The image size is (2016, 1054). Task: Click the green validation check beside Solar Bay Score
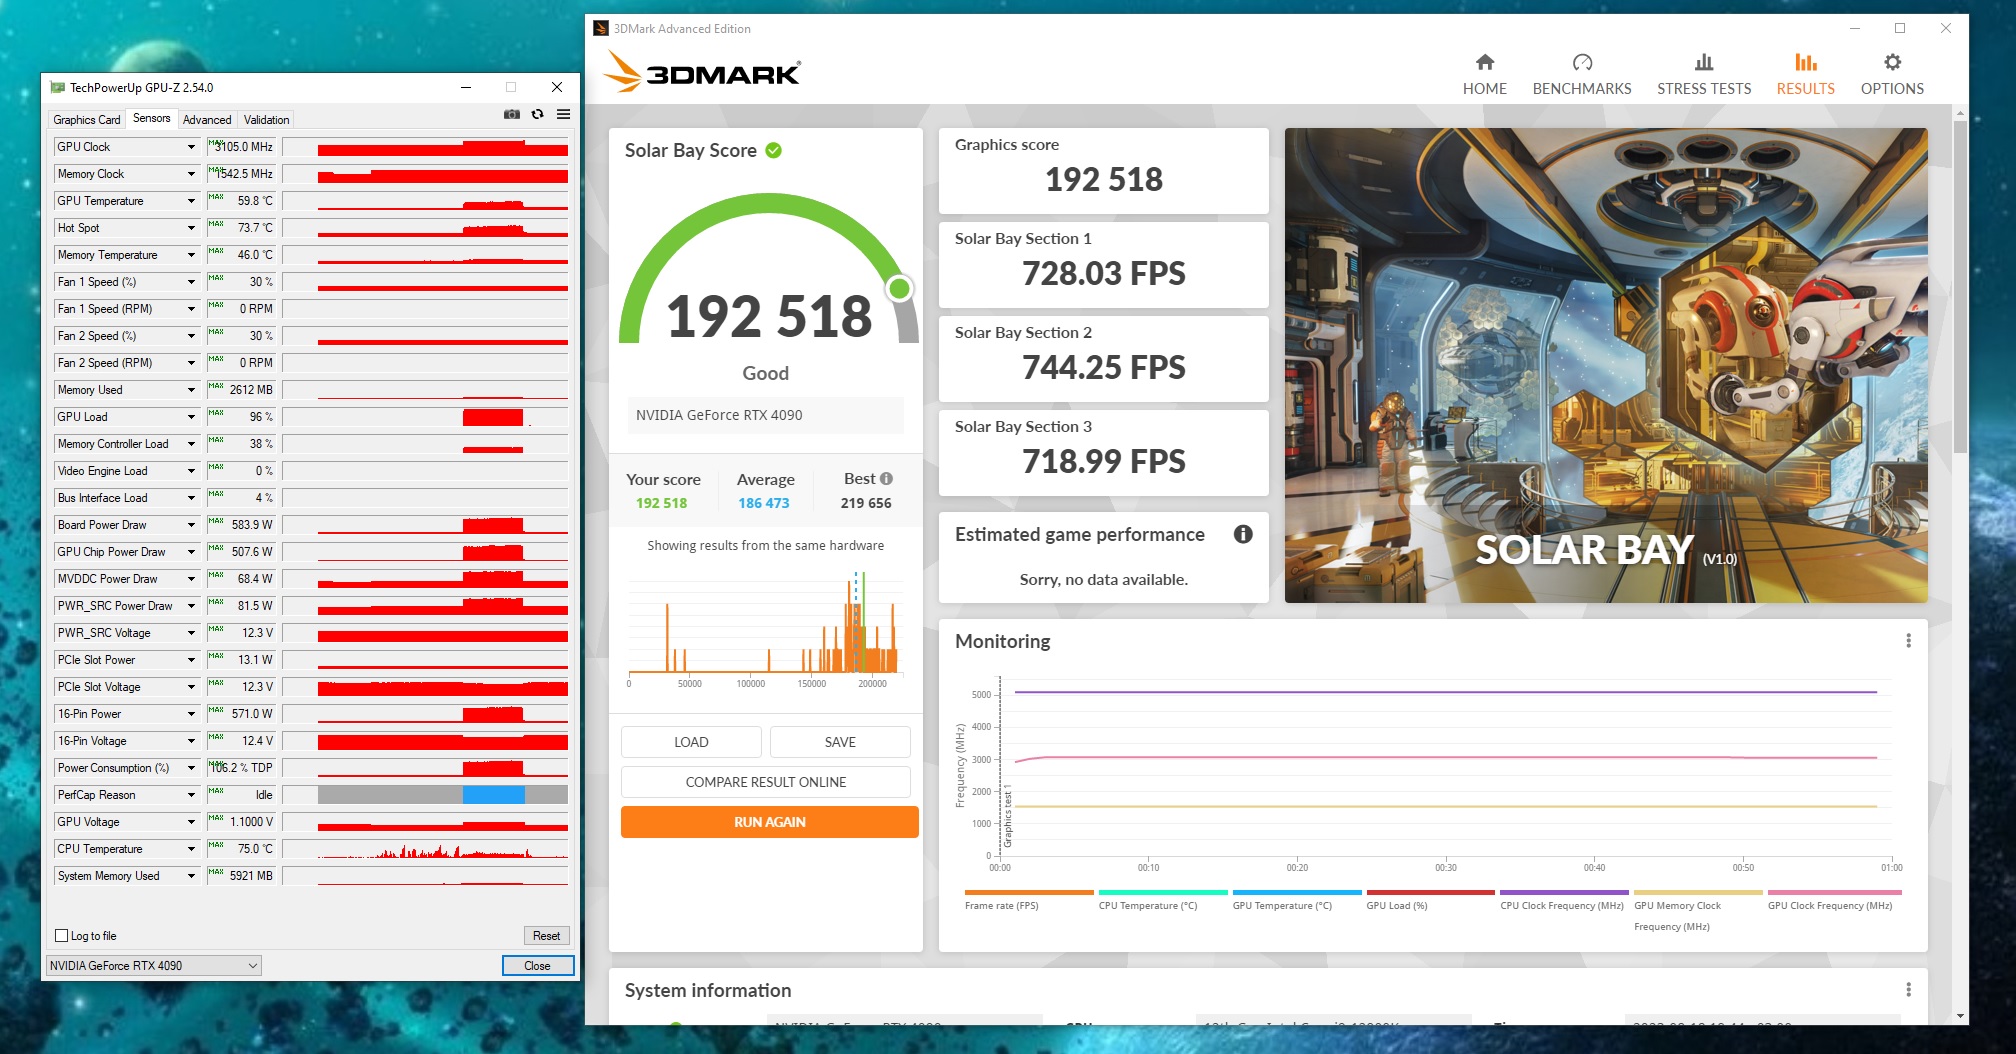pos(774,150)
